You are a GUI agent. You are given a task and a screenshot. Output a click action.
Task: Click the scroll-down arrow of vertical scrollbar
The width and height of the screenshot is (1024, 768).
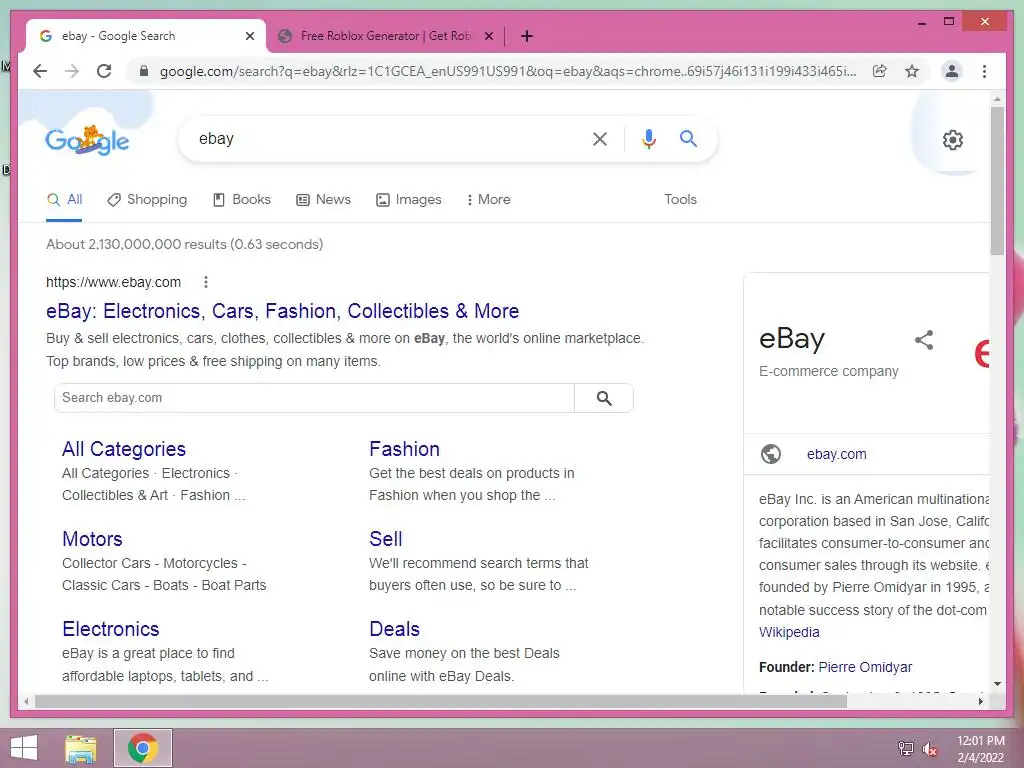pos(997,684)
